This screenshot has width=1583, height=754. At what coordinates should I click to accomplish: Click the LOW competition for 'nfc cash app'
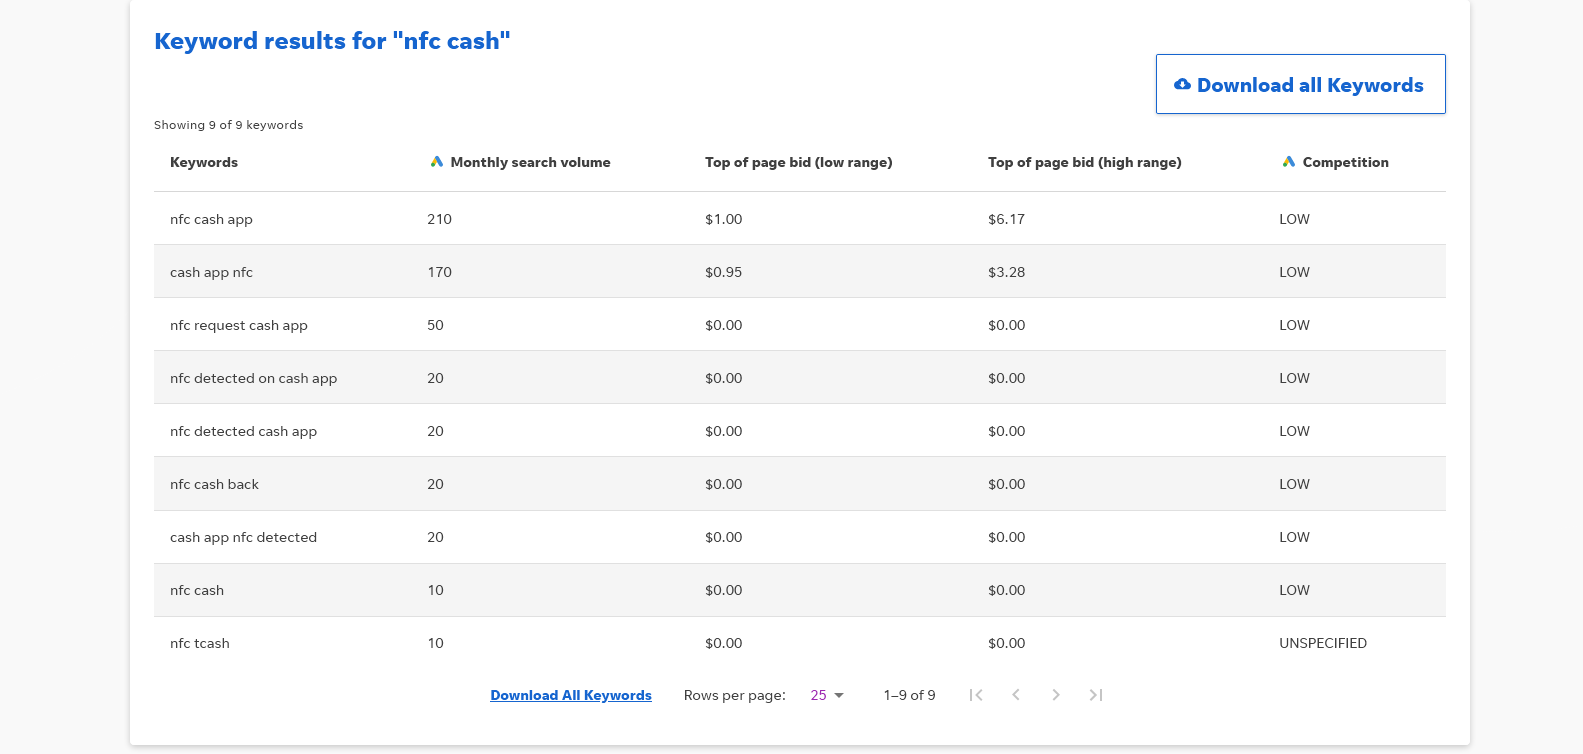tap(1294, 219)
